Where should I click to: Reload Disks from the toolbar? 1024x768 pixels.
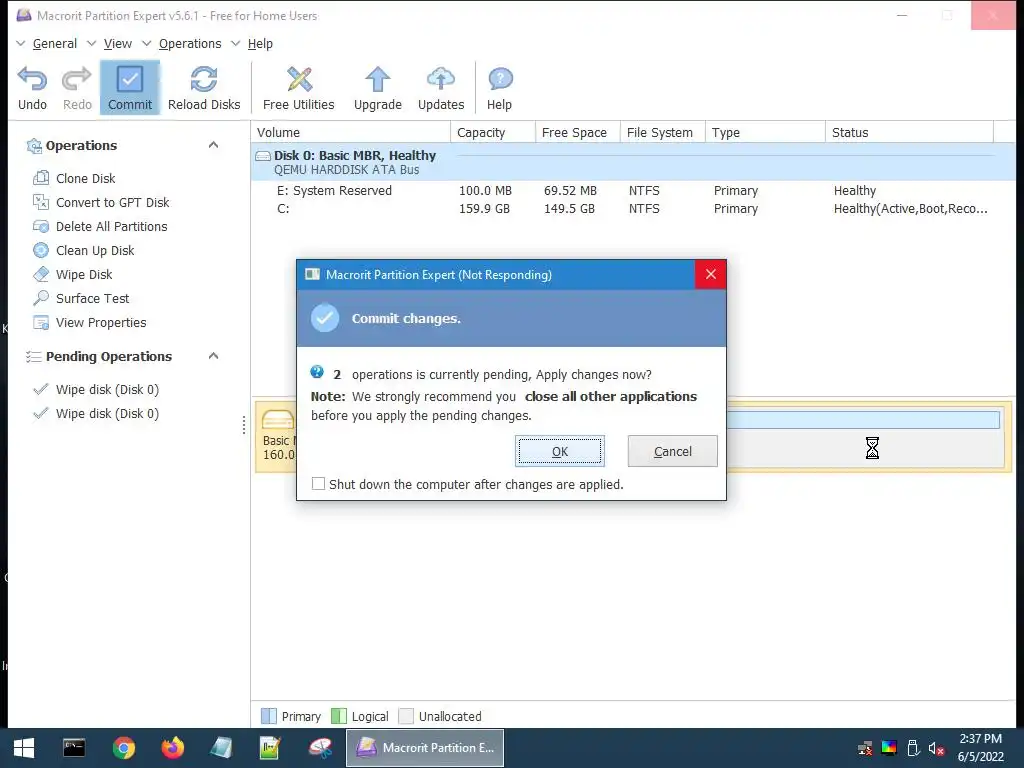pos(204,88)
